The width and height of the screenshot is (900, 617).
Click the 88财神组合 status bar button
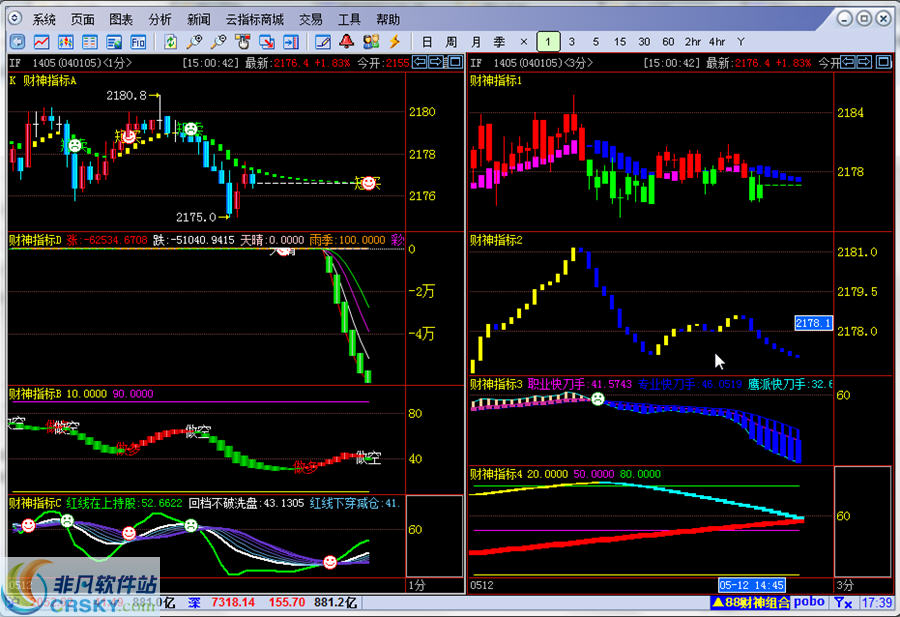pos(750,602)
